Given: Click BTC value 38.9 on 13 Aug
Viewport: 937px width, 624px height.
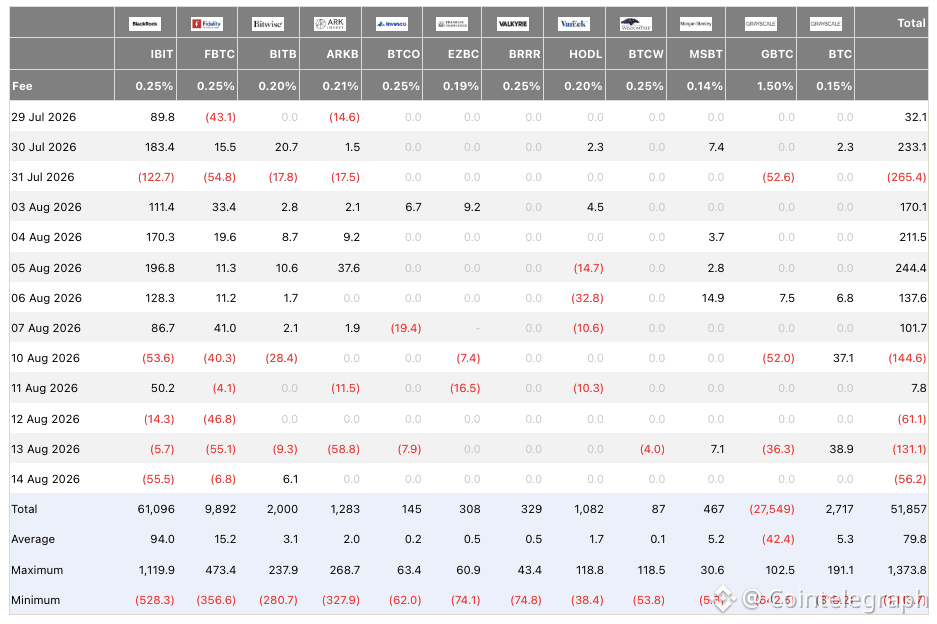Looking at the screenshot, I should pyautogui.click(x=841, y=449).
